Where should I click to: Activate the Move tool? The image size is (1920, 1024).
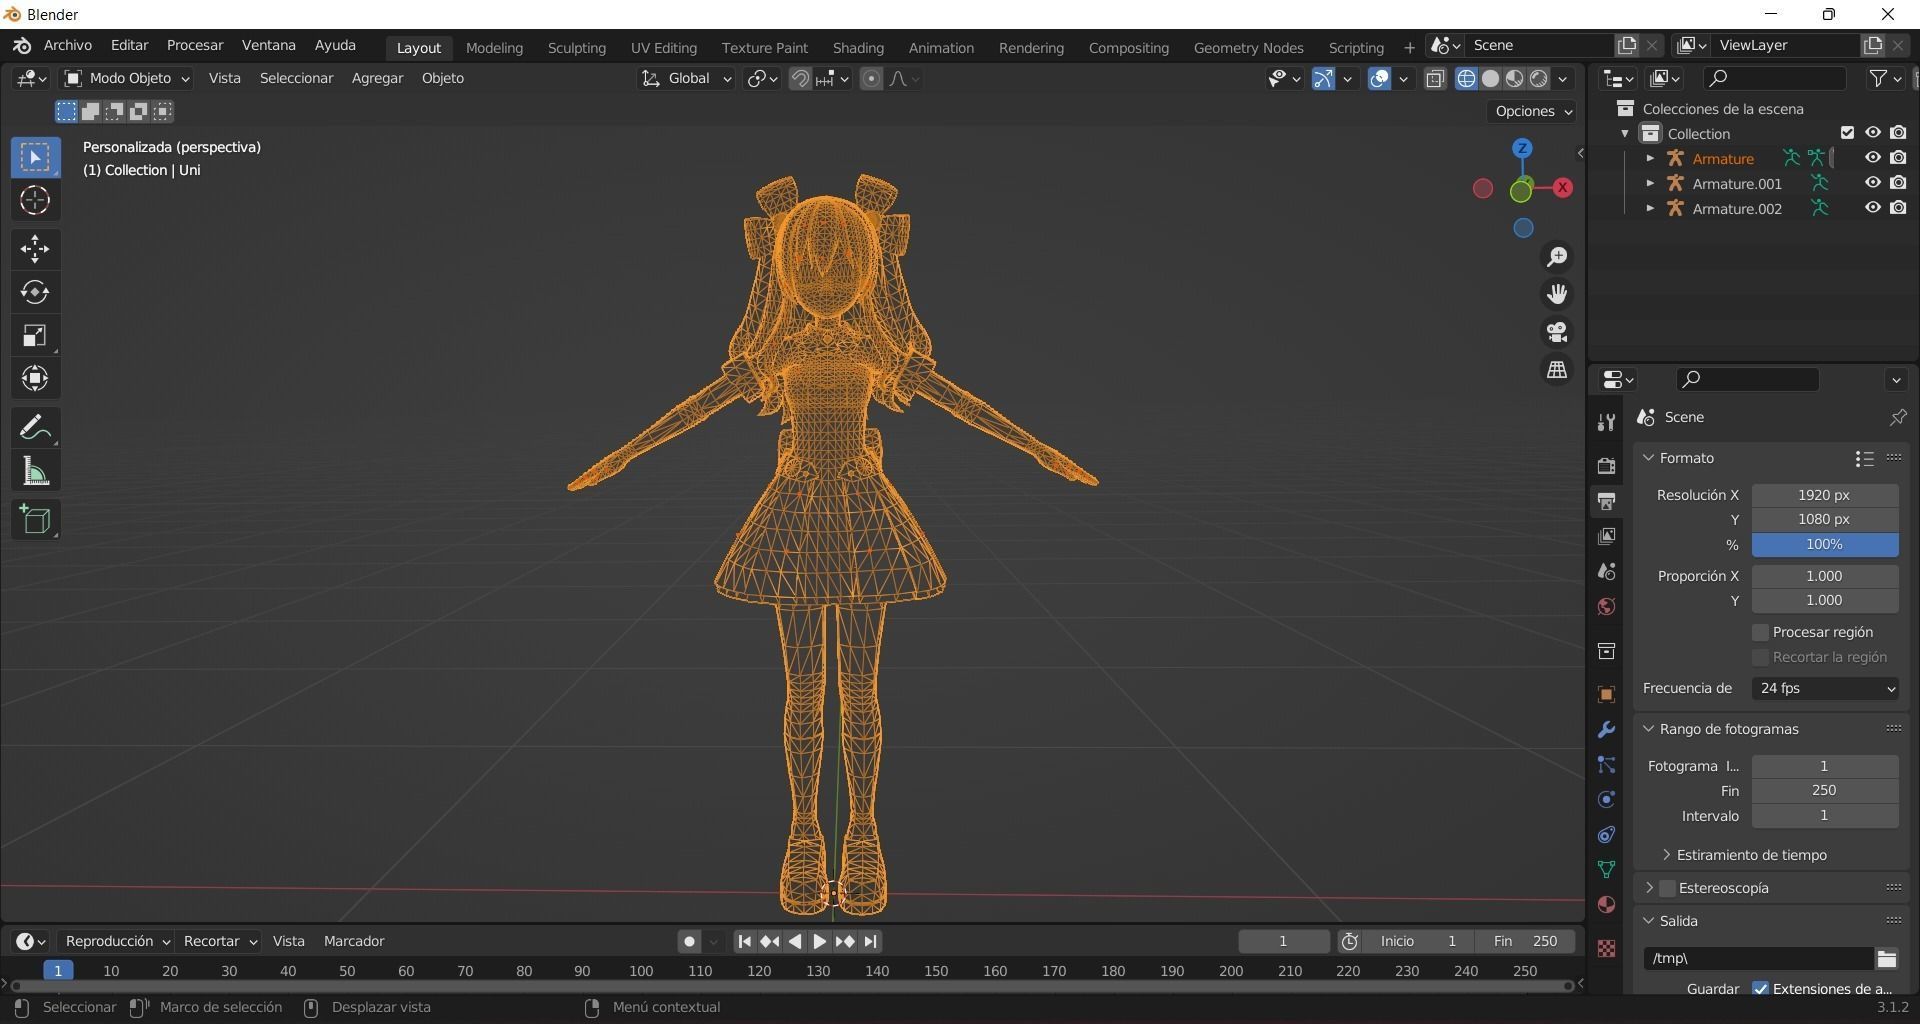point(35,249)
